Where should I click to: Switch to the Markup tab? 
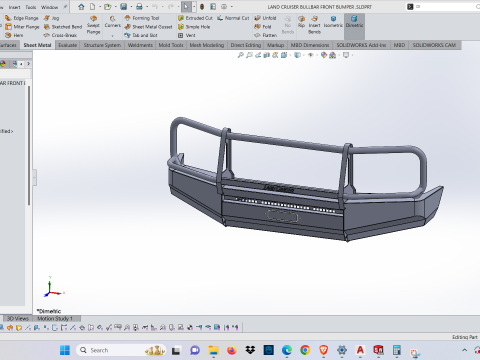tap(275, 45)
